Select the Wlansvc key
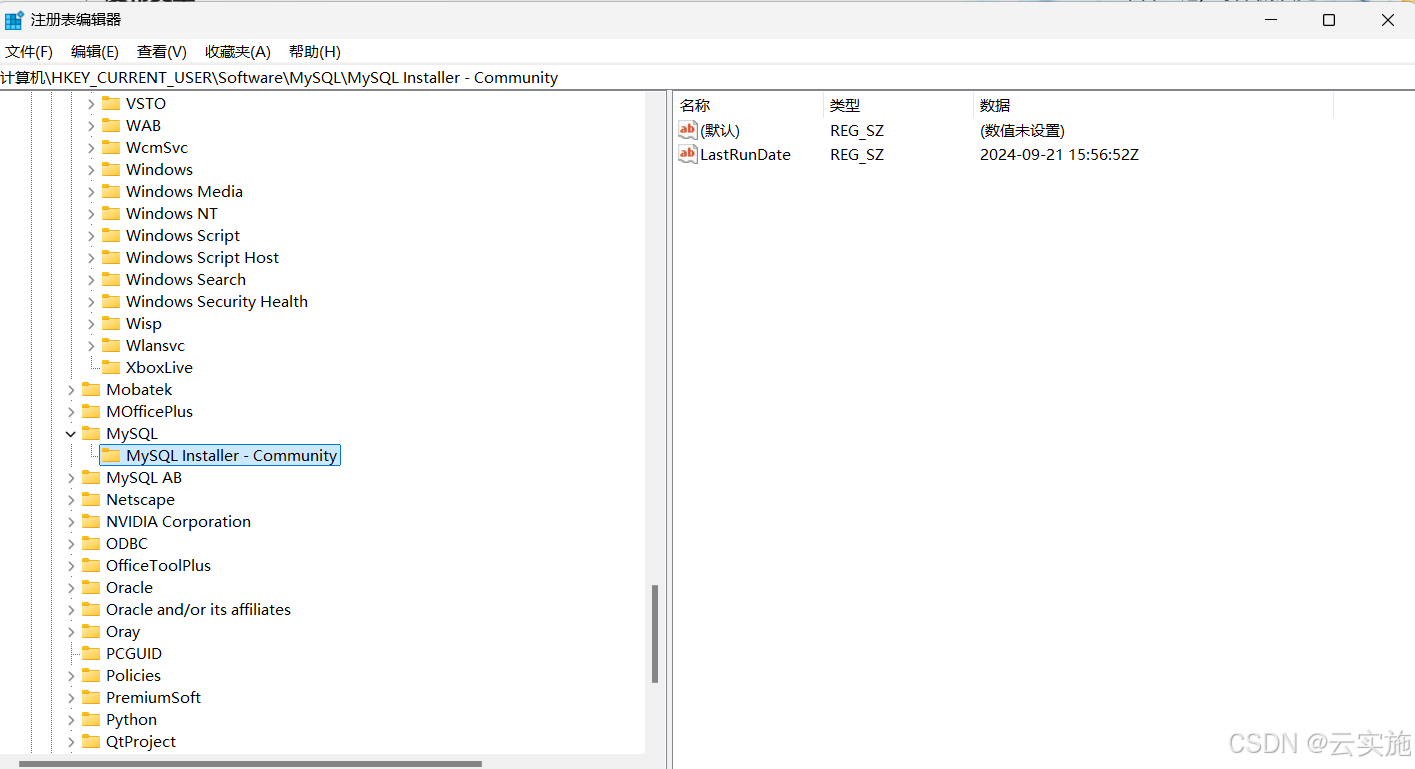Viewport: 1415px width, 769px height. point(155,346)
